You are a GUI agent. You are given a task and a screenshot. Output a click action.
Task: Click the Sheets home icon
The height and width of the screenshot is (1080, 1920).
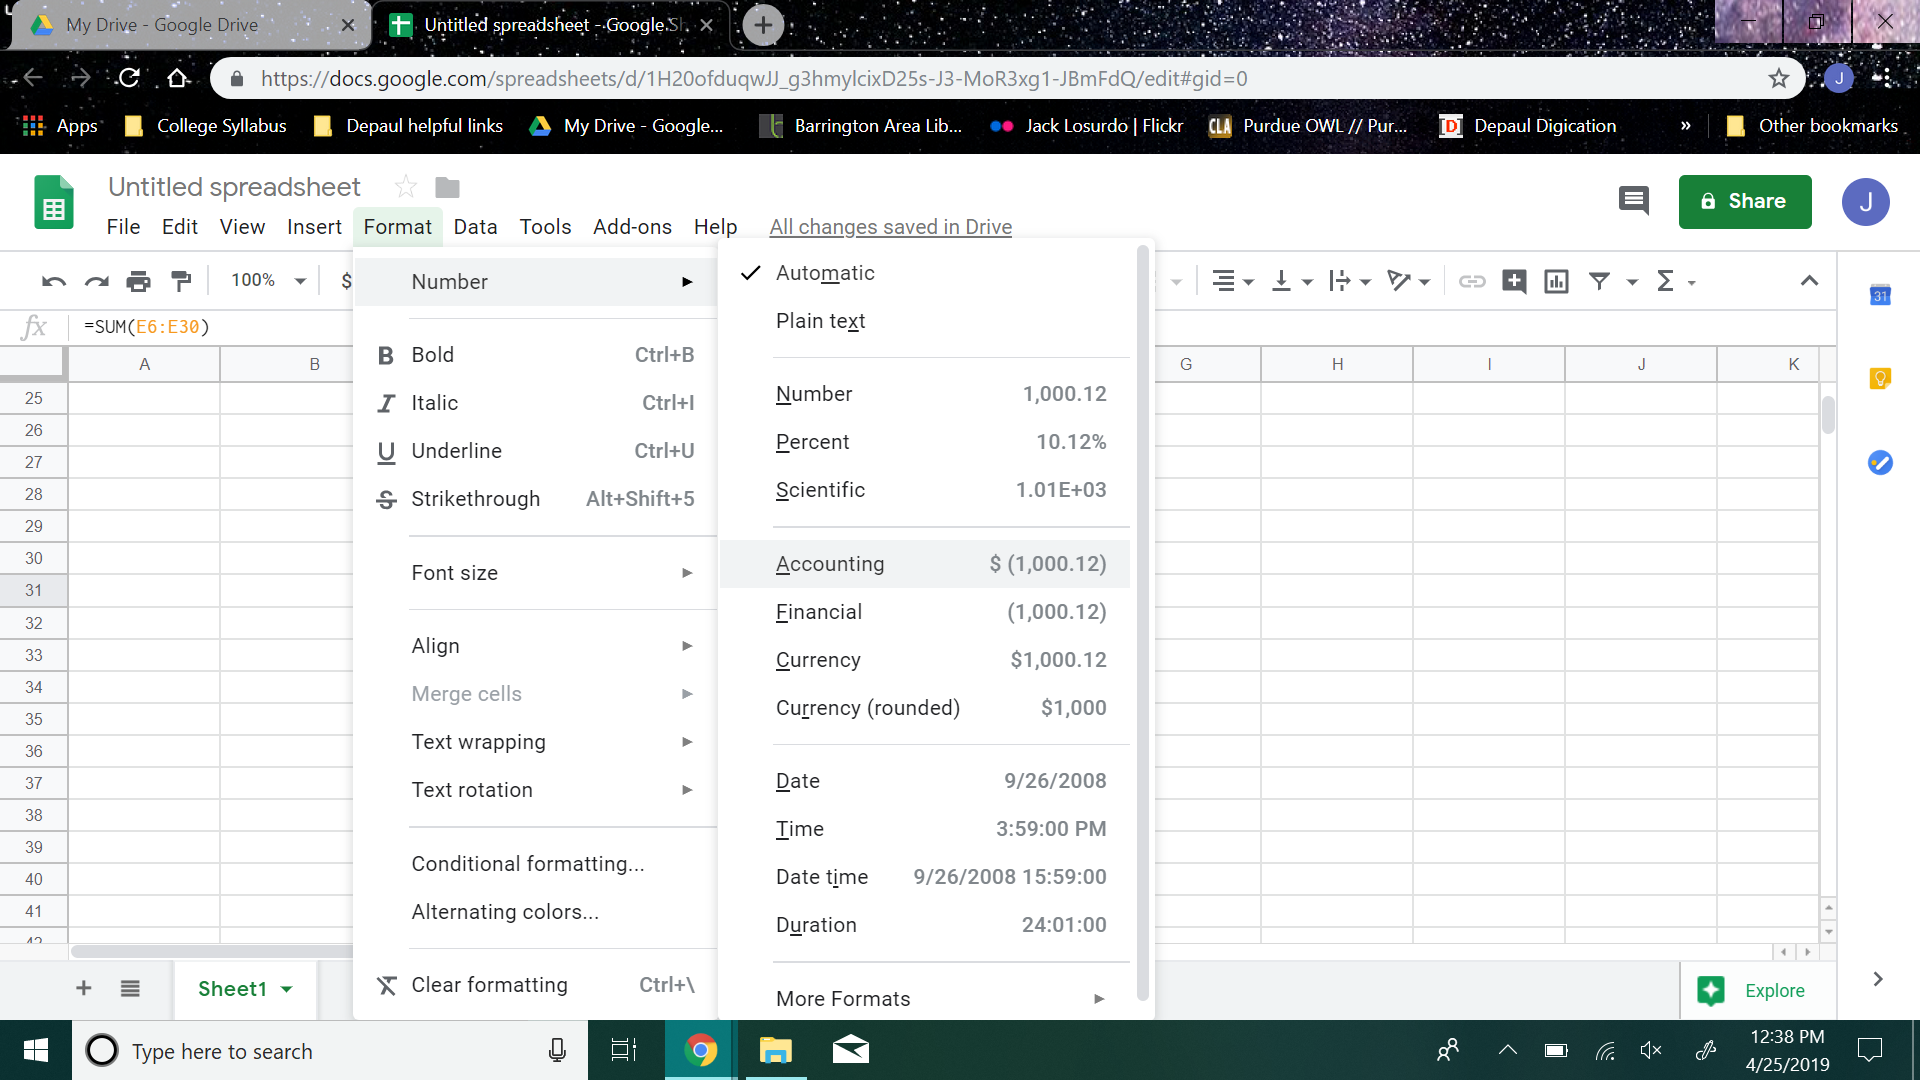click(54, 202)
